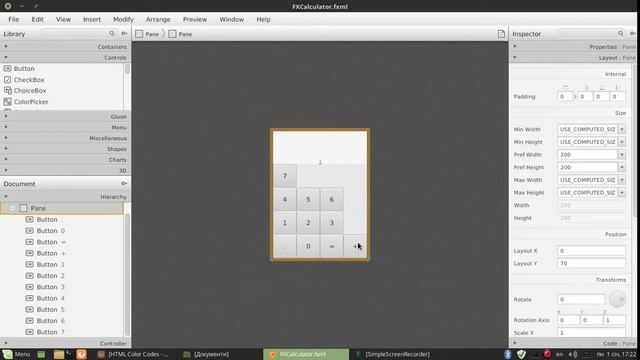The width and height of the screenshot is (640, 360).
Task: Switch to SimpleScreenRecorder taskbar window
Action: 393,354
